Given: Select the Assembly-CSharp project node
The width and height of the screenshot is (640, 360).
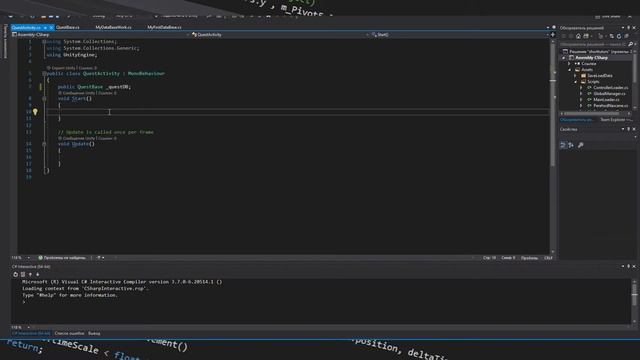Looking at the screenshot, I should coord(591,58).
